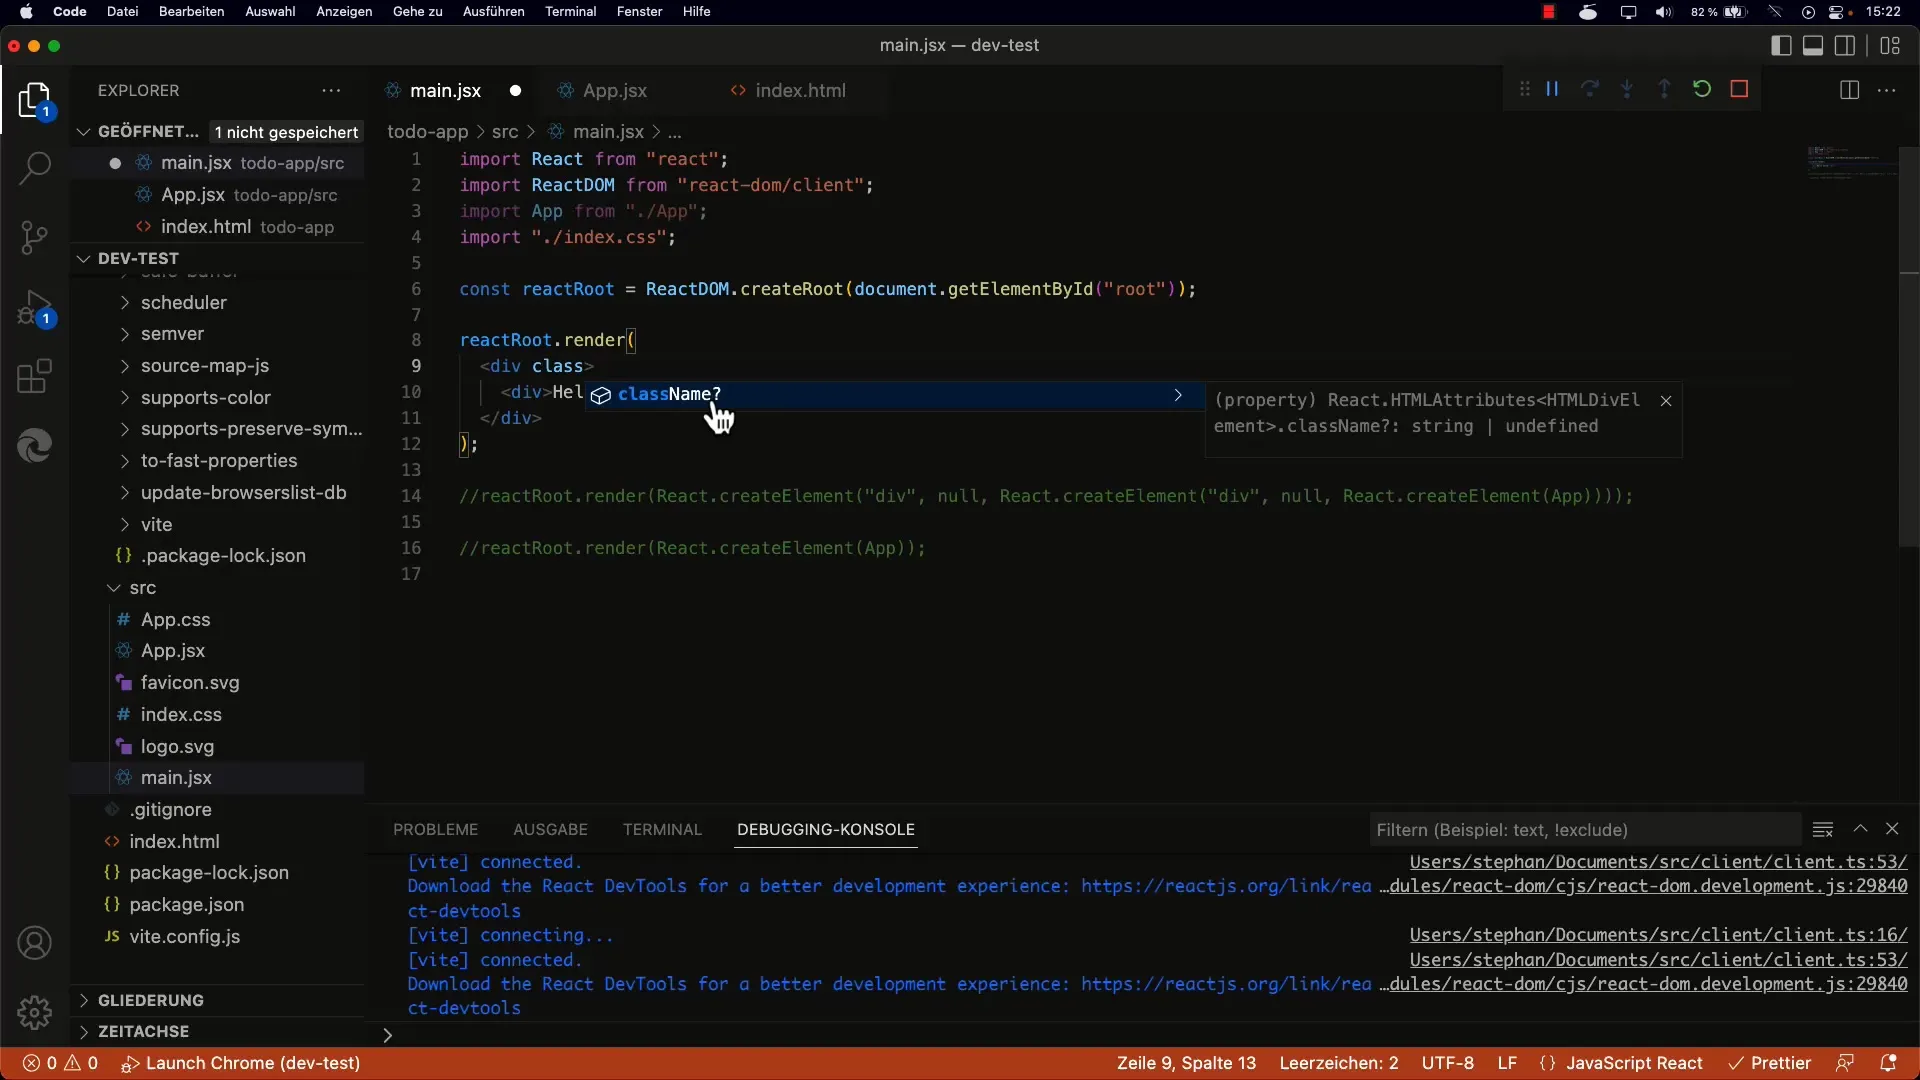This screenshot has width=1920, height=1080.
Task: Click the feedback icon in status bar
Action: [1845, 1063]
